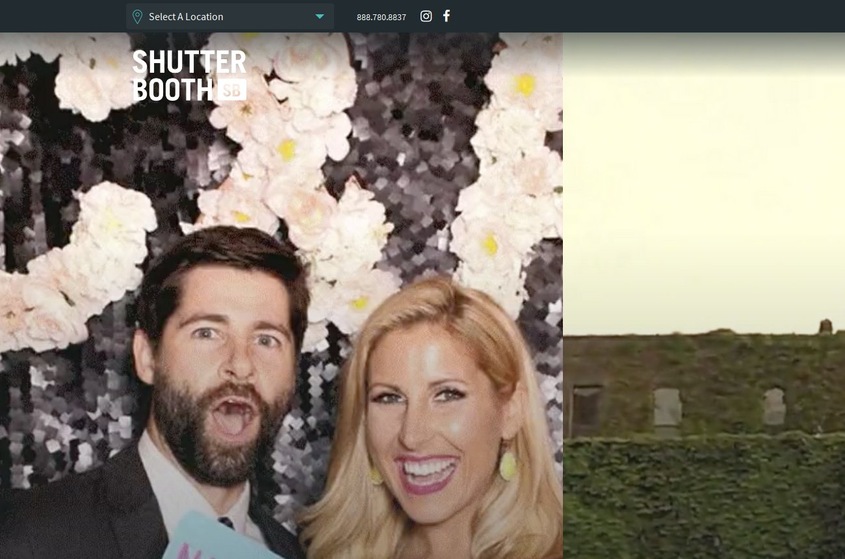Open the Select A Location dropdown
Image resolution: width=845 pixels, height=559 pixels.
(x=230, y=16)
